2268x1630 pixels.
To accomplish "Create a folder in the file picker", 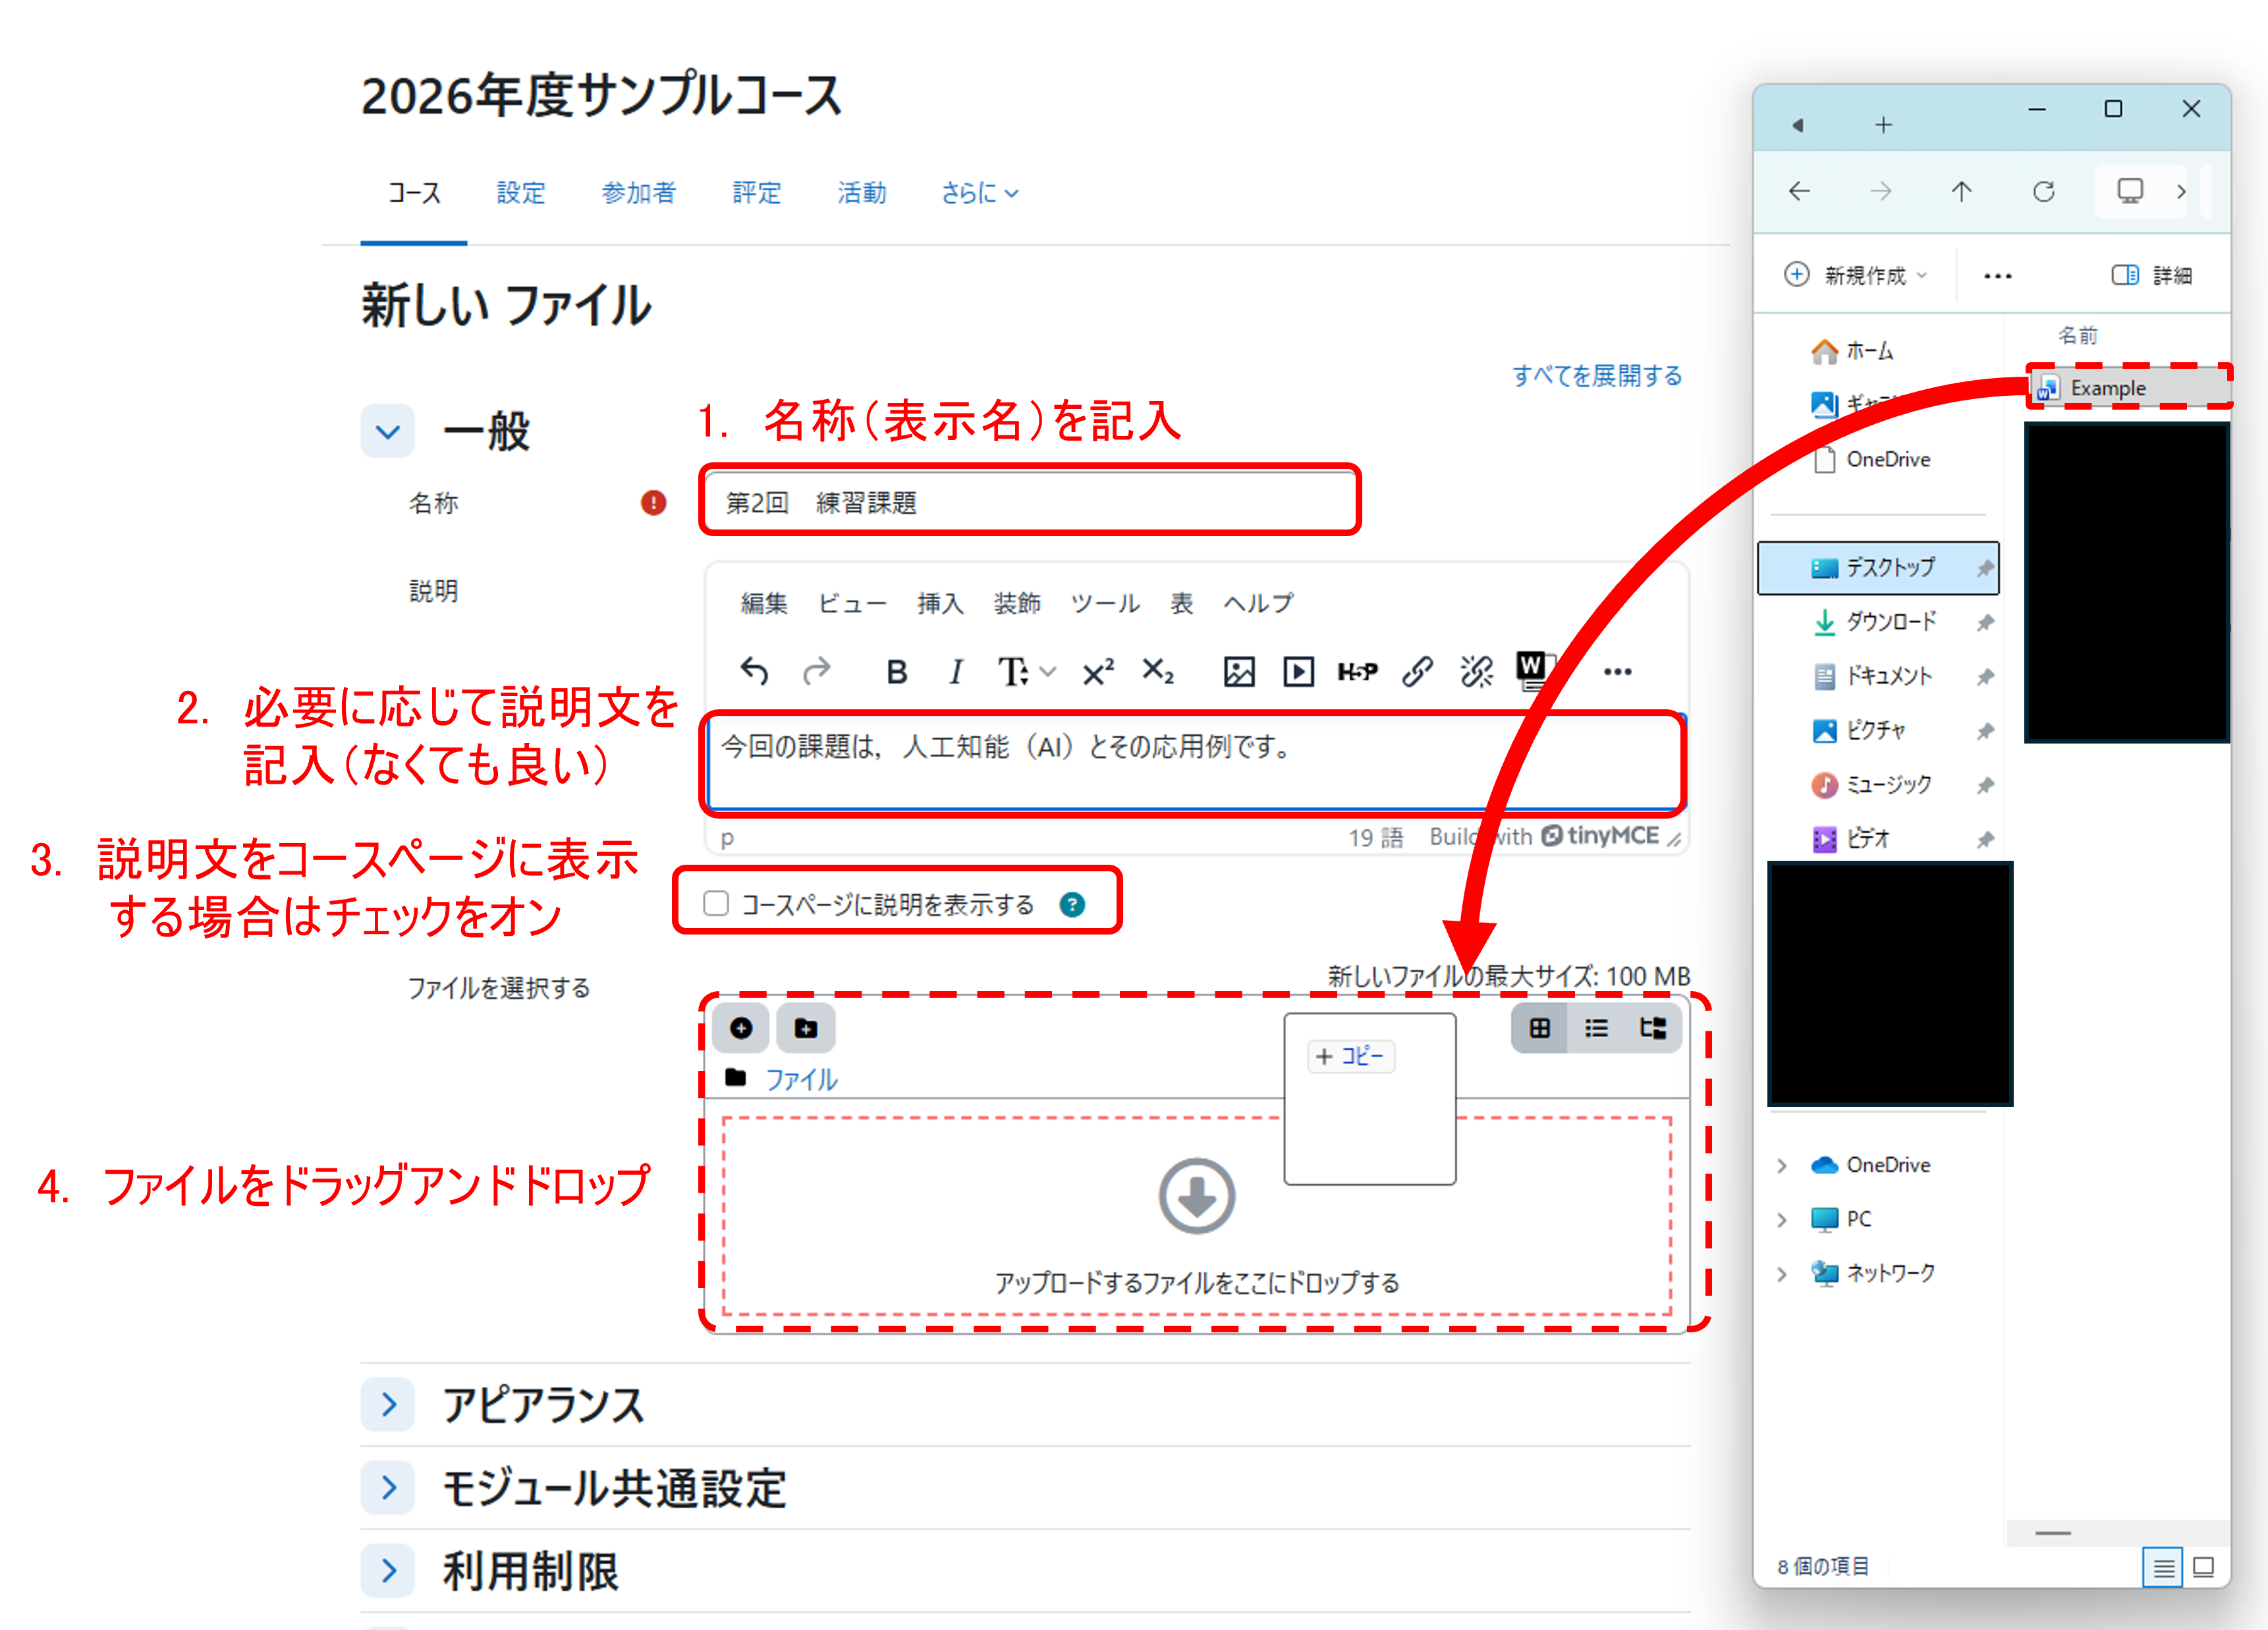I will click(806, 1028).
